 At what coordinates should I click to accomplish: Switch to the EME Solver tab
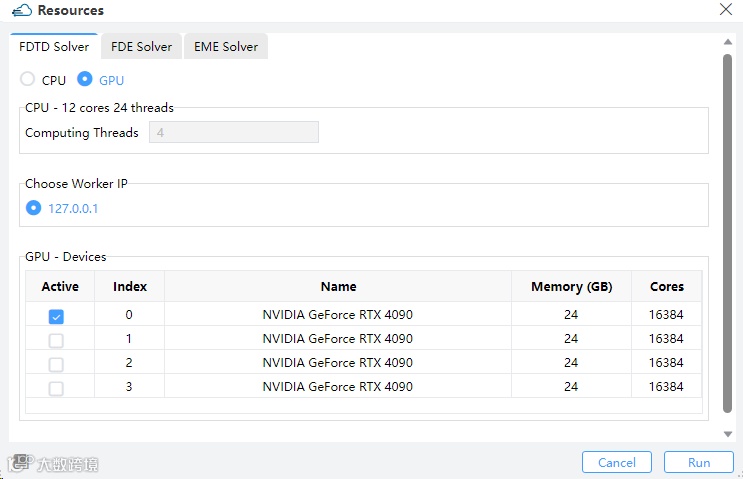[226, 47]
